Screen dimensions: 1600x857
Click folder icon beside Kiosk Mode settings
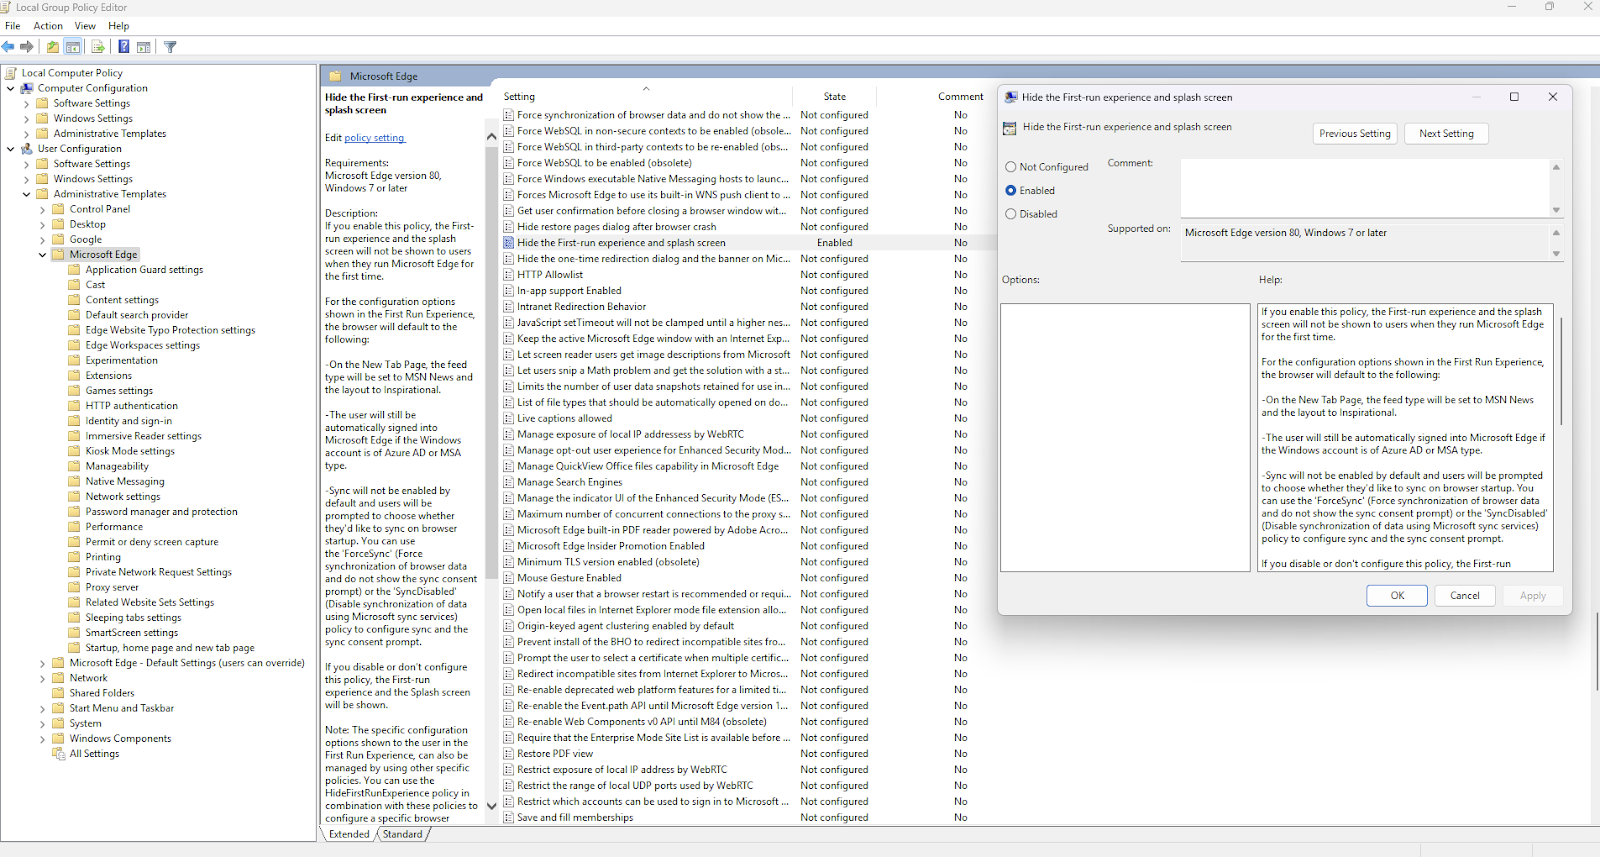pos(75,451)
